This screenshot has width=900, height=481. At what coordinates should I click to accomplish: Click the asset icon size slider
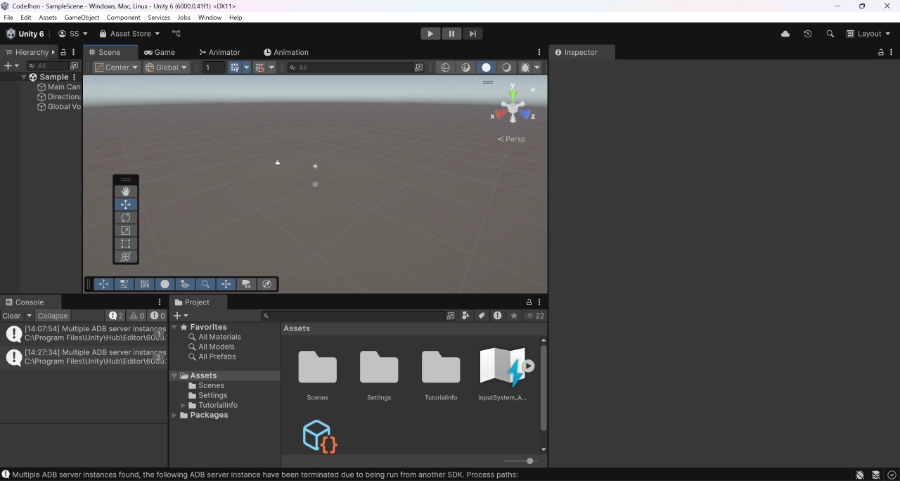(530, 461)
